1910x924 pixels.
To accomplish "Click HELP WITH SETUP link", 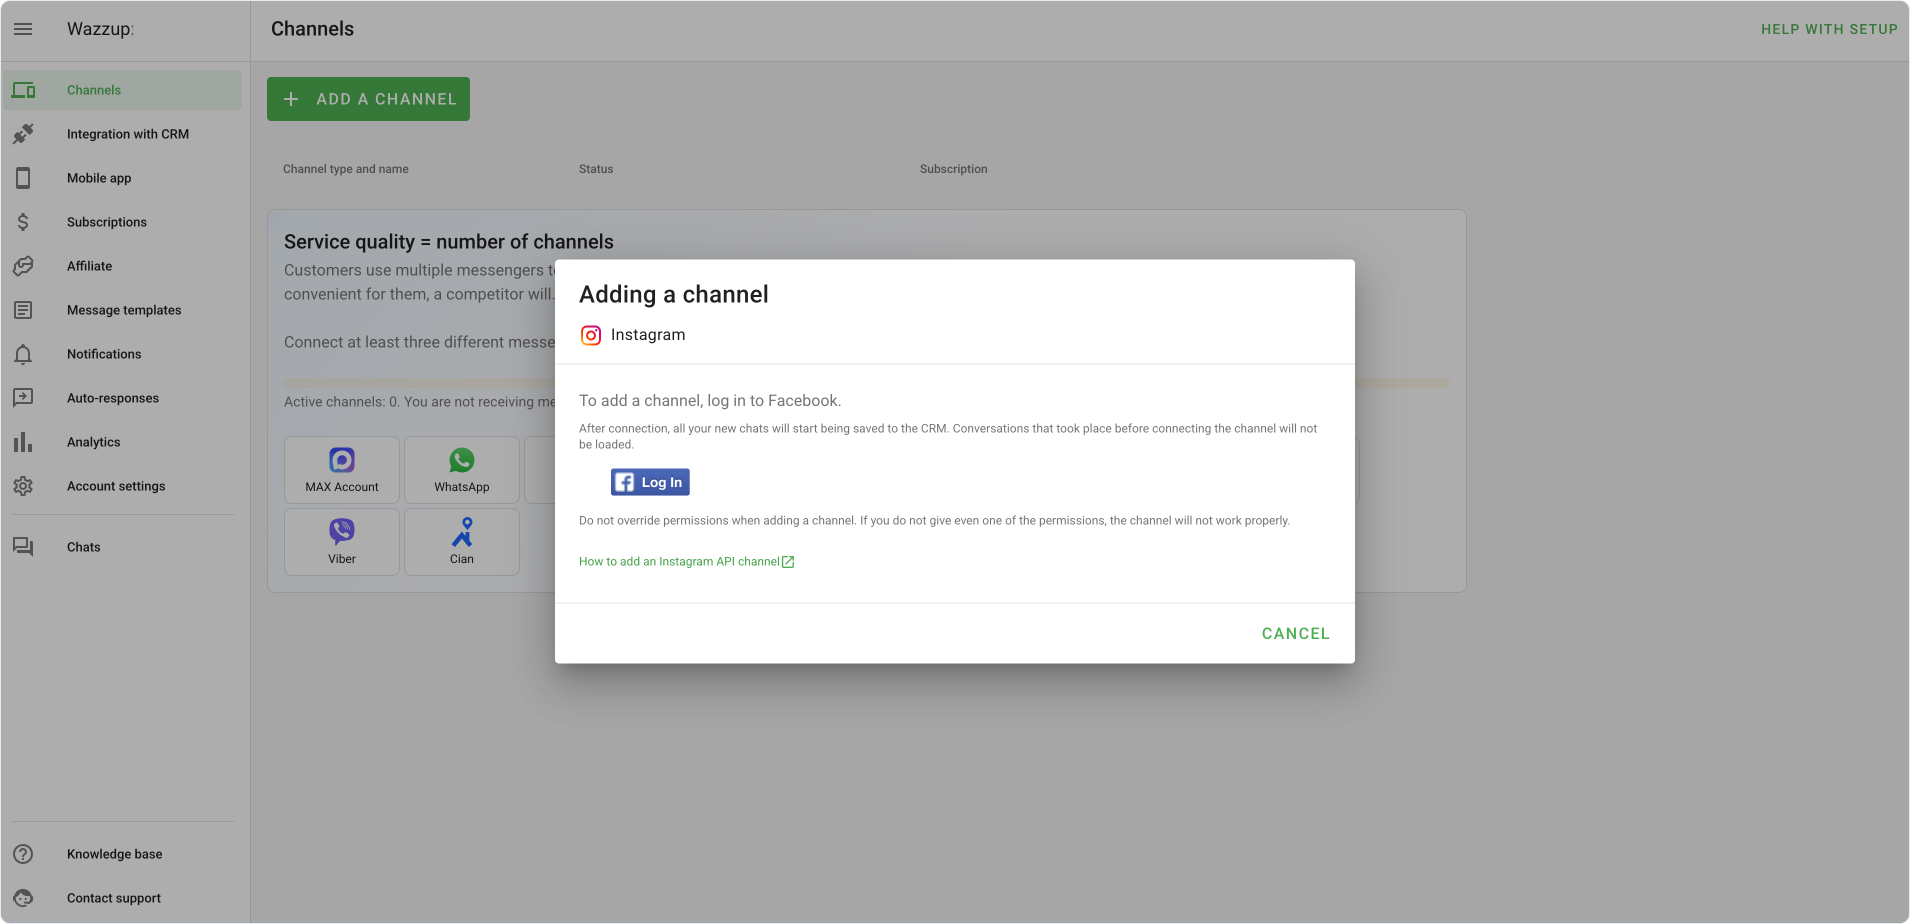I will tap(1829, 29).
